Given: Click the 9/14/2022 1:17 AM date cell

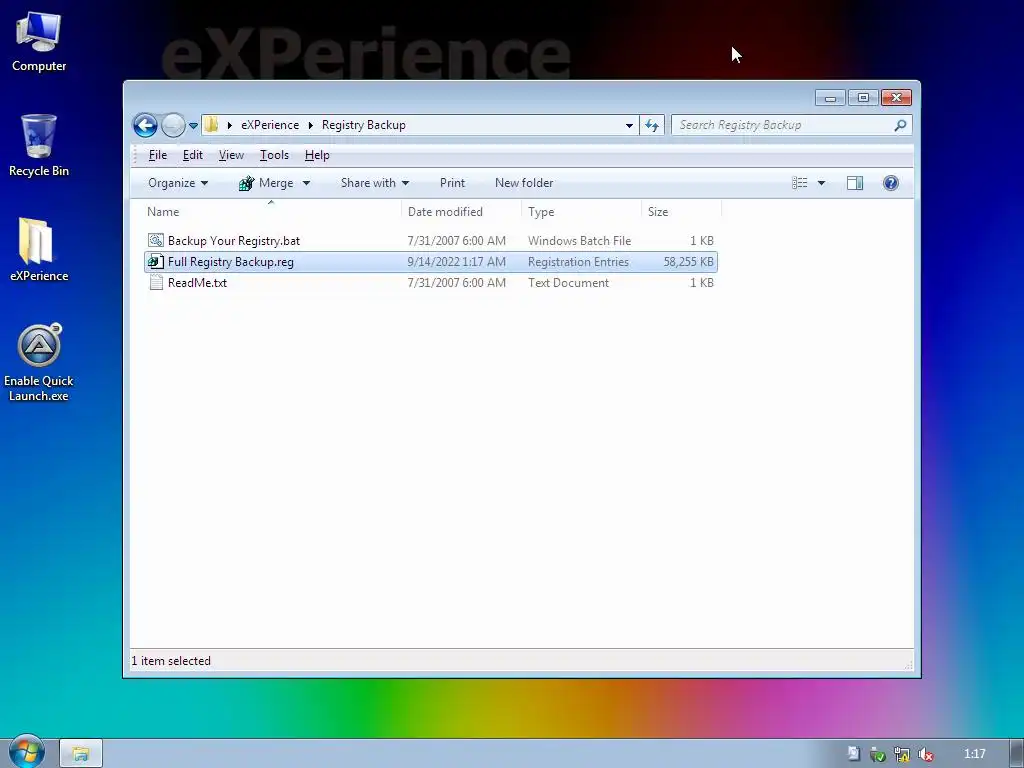Looking at the screenshot, I should 456,262.
